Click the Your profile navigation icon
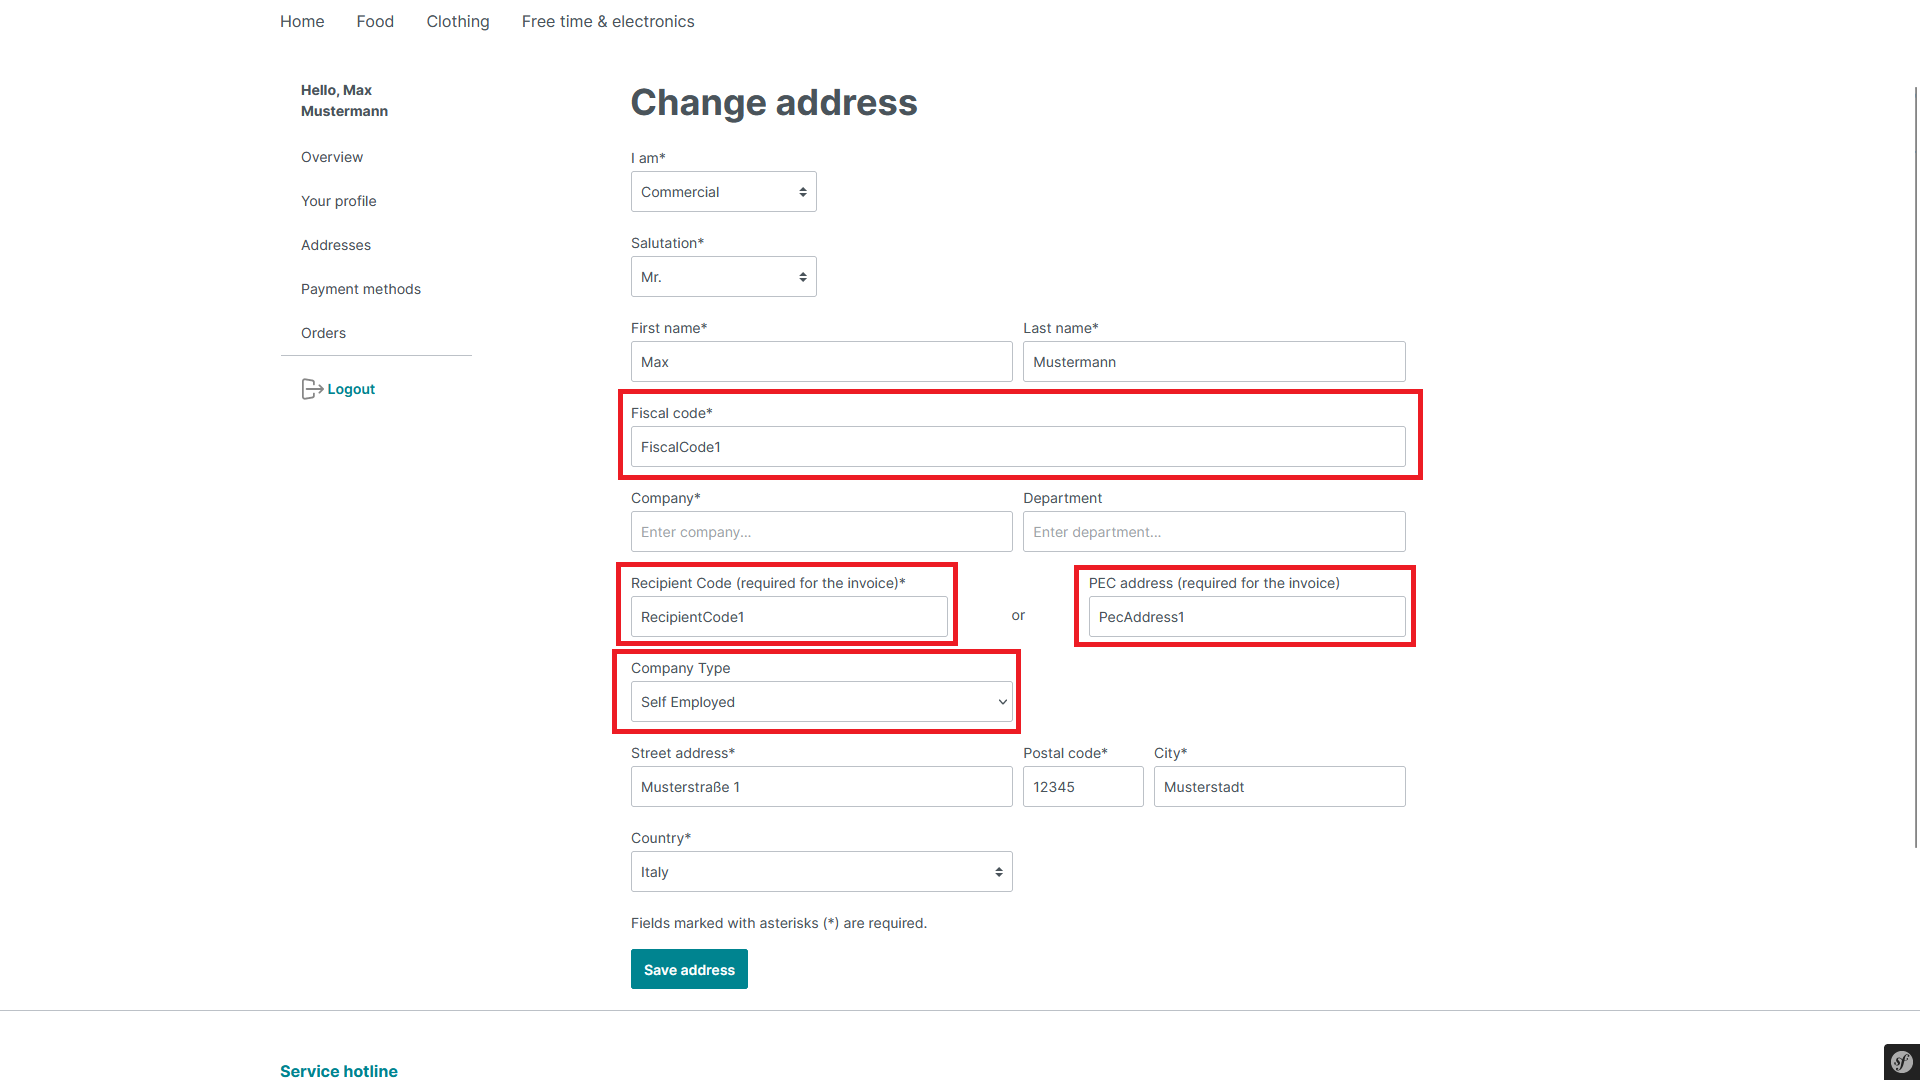 338,200
